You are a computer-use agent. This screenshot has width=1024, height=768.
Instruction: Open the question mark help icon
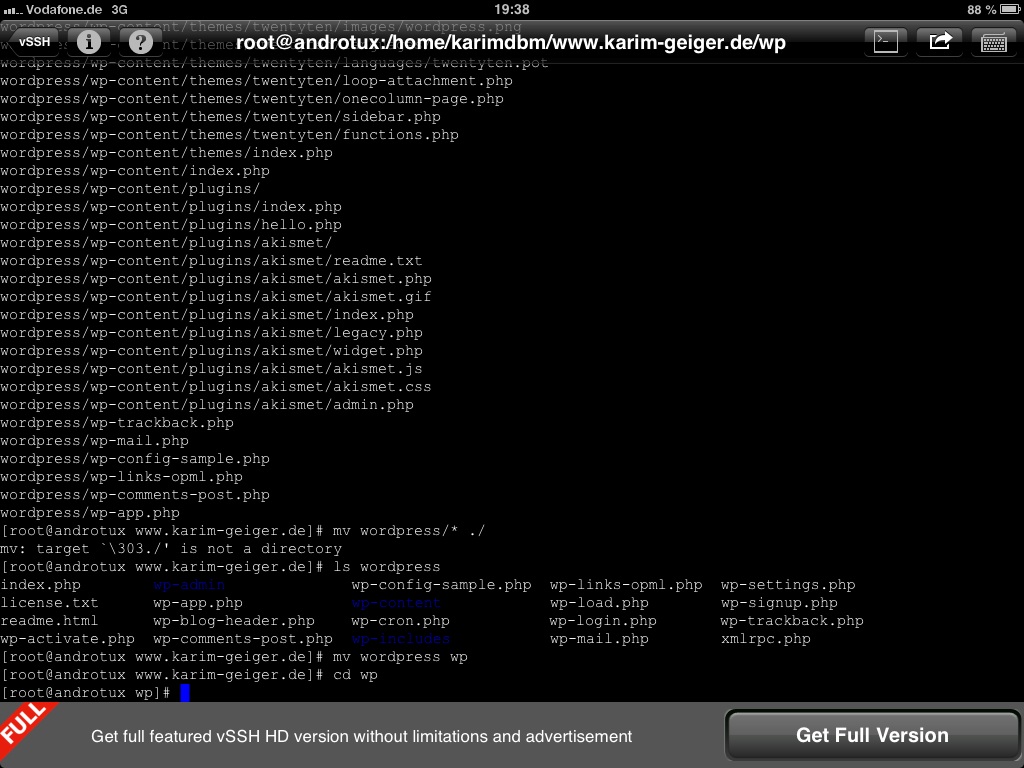click(140, 42)
